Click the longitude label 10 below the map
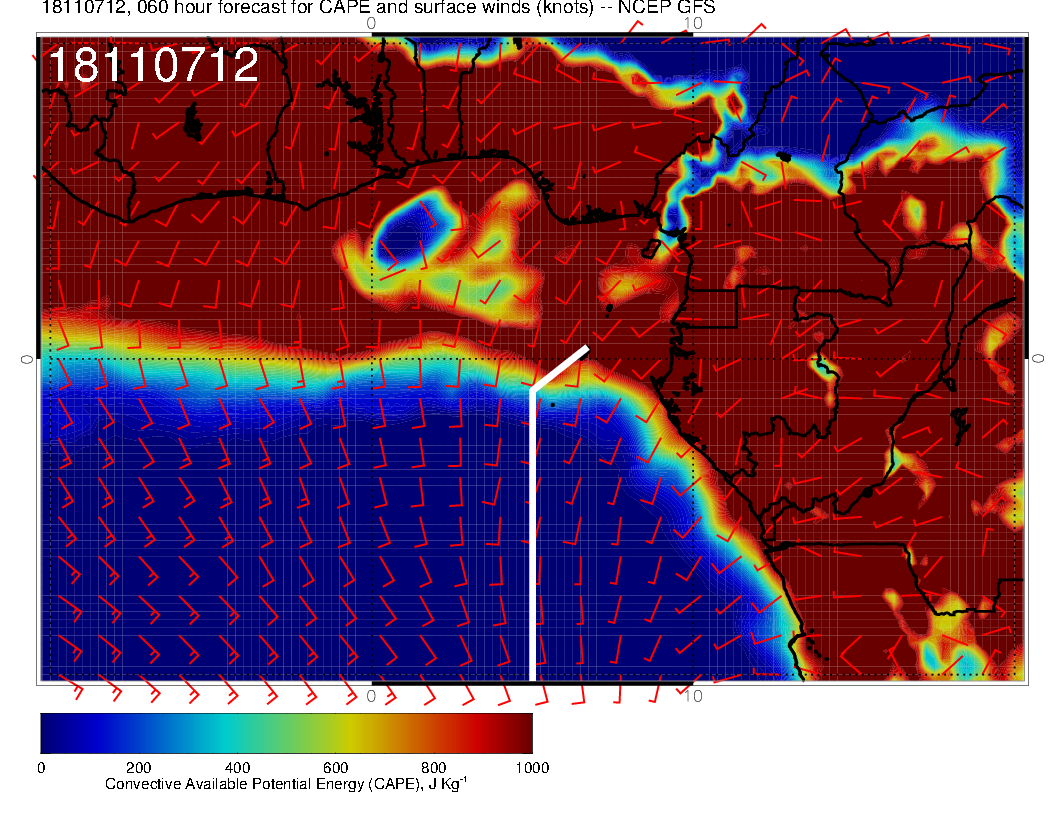Viewport: 1056px width, 816px height. [x=693, y=696]
